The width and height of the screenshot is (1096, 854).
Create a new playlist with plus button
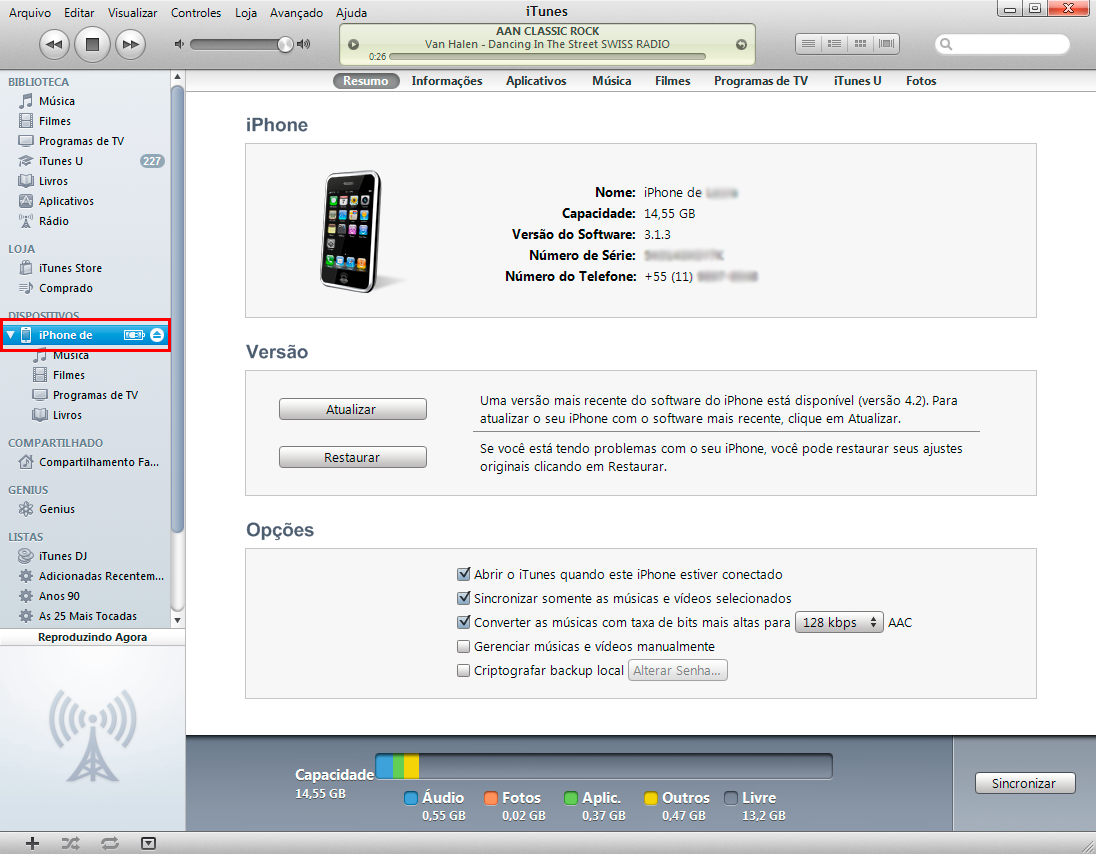click(x=32, y=844)
